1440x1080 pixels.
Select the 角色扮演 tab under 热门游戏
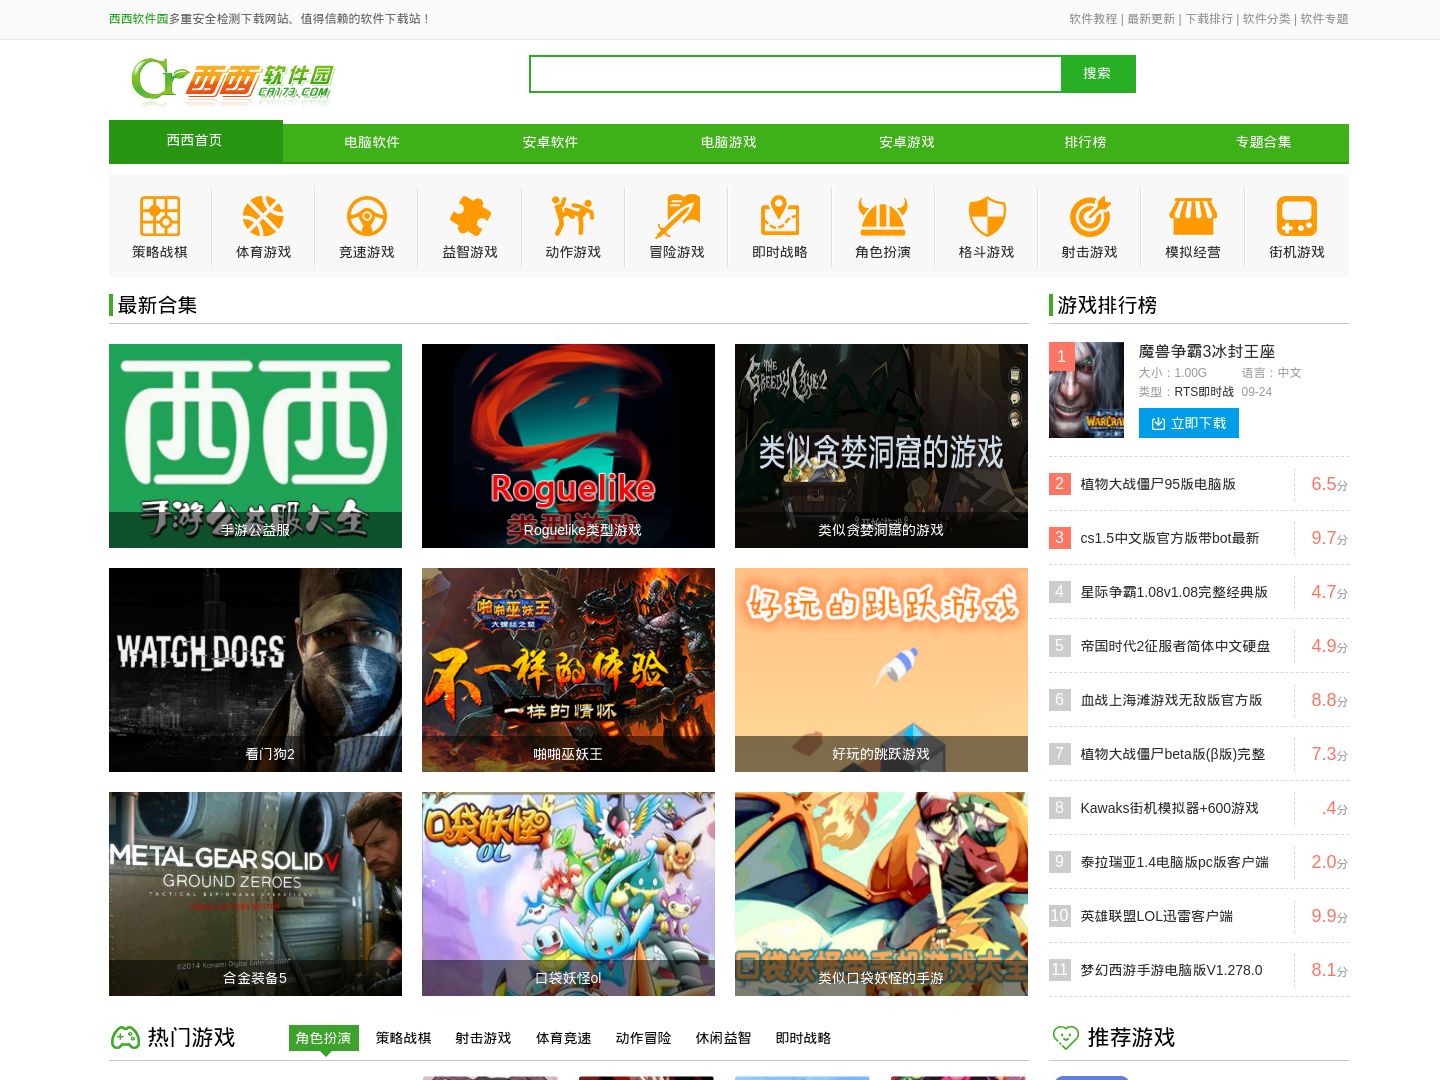point(323,1038)
